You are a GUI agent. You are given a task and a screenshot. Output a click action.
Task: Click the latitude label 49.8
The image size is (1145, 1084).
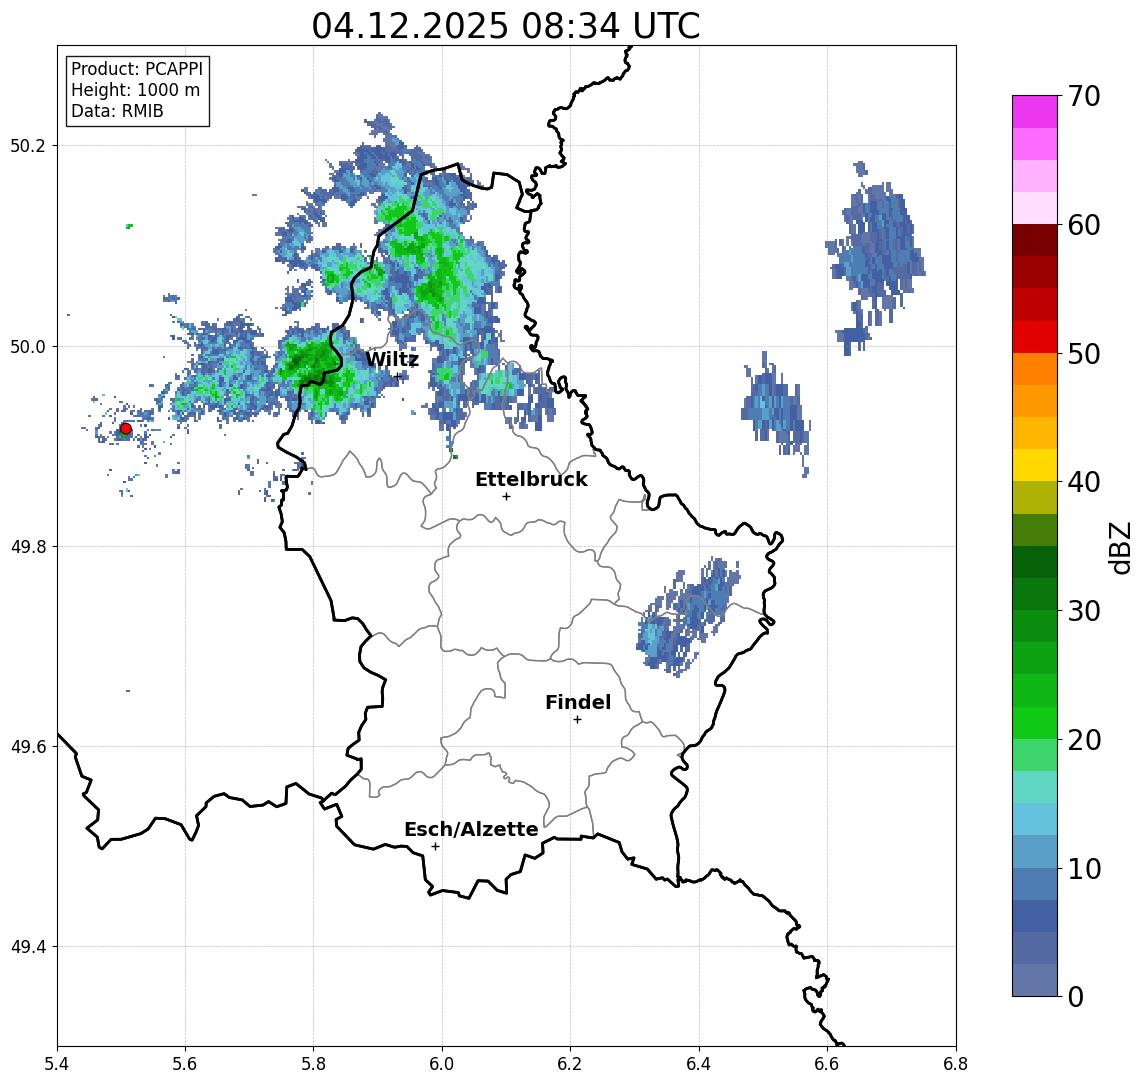28,546
